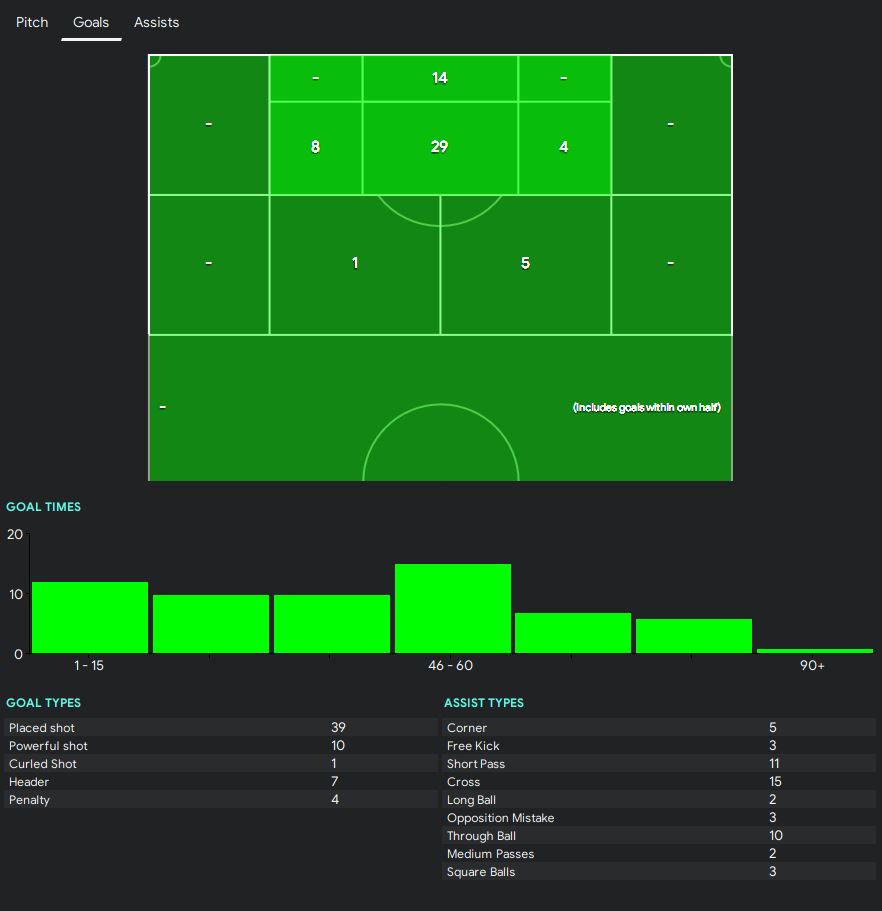This screenshot has width=882, height=911.
Task: Click the outside-box zone showing 5 goals
Action: [525, 263]
